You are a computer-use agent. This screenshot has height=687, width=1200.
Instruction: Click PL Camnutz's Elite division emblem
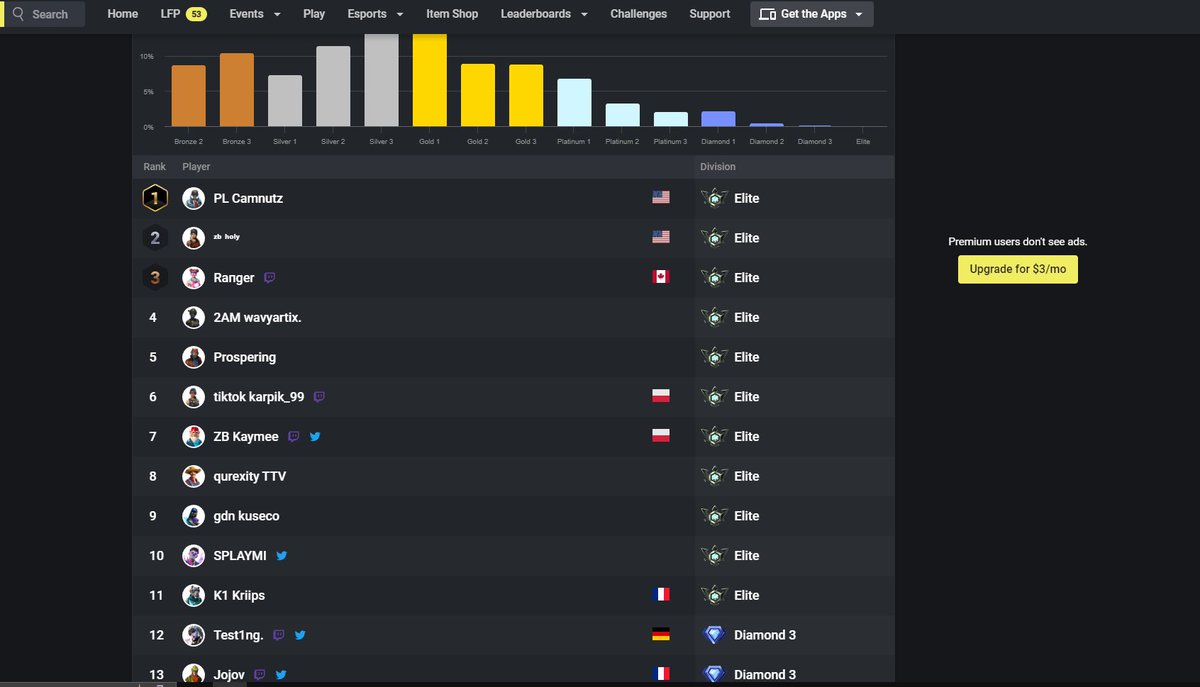pyautogui.click(x=714, y=198)
